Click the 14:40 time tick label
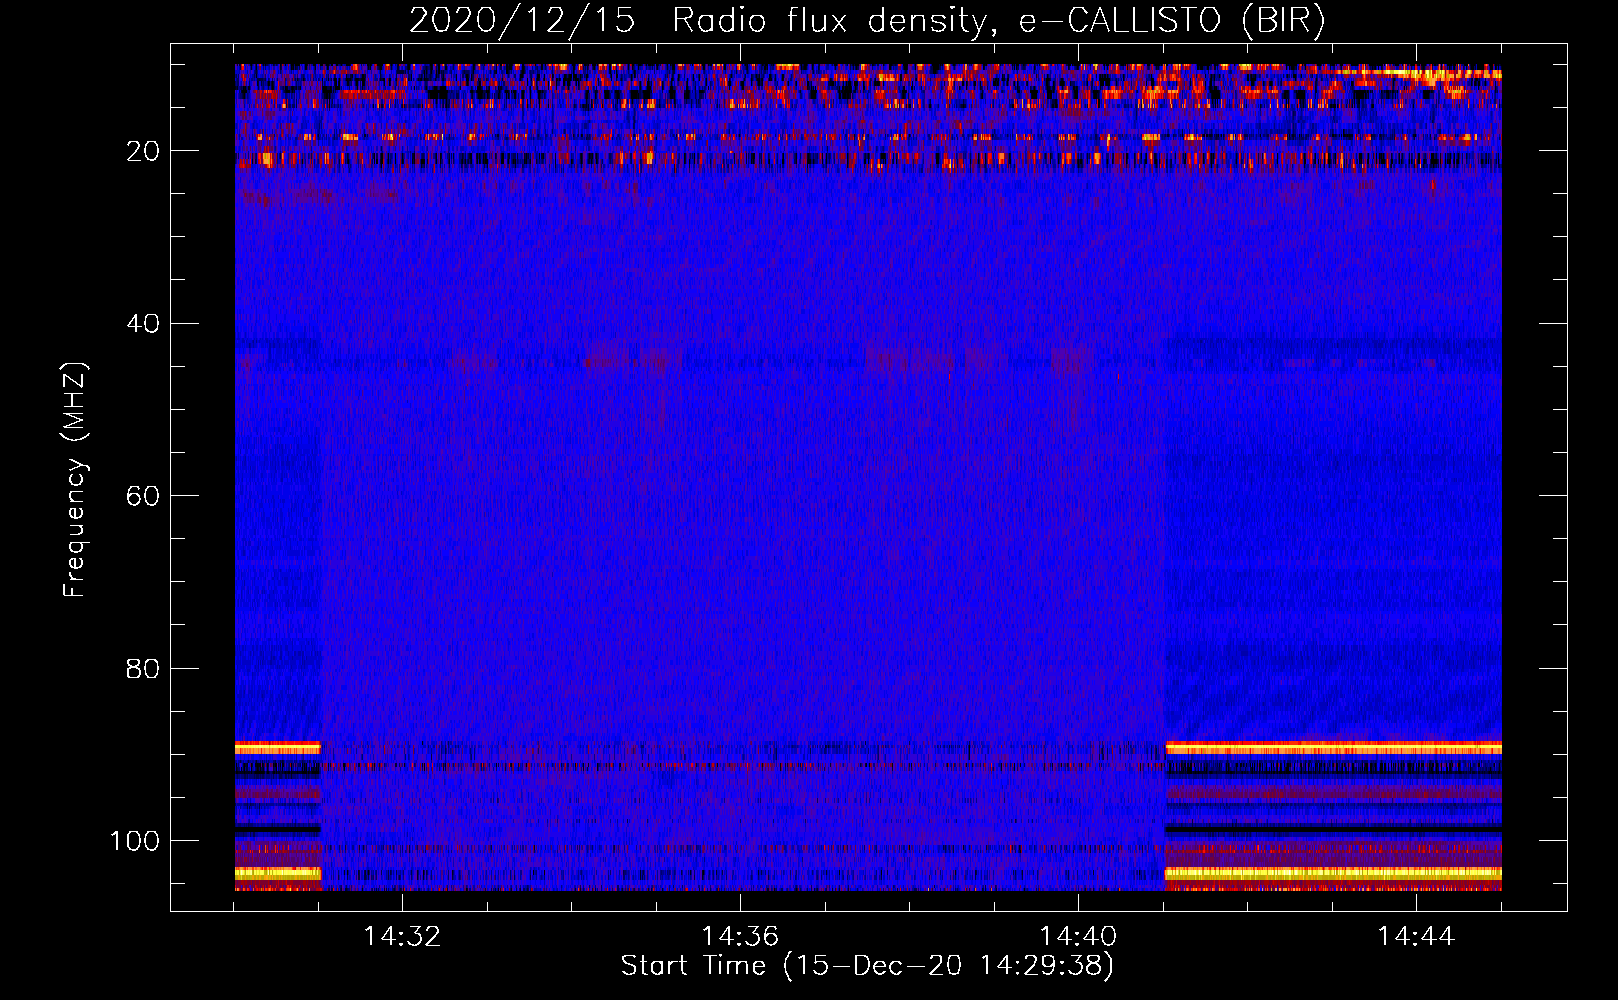The width and height of the screenshot is (1618, 1000). (x=1078, y=937)
